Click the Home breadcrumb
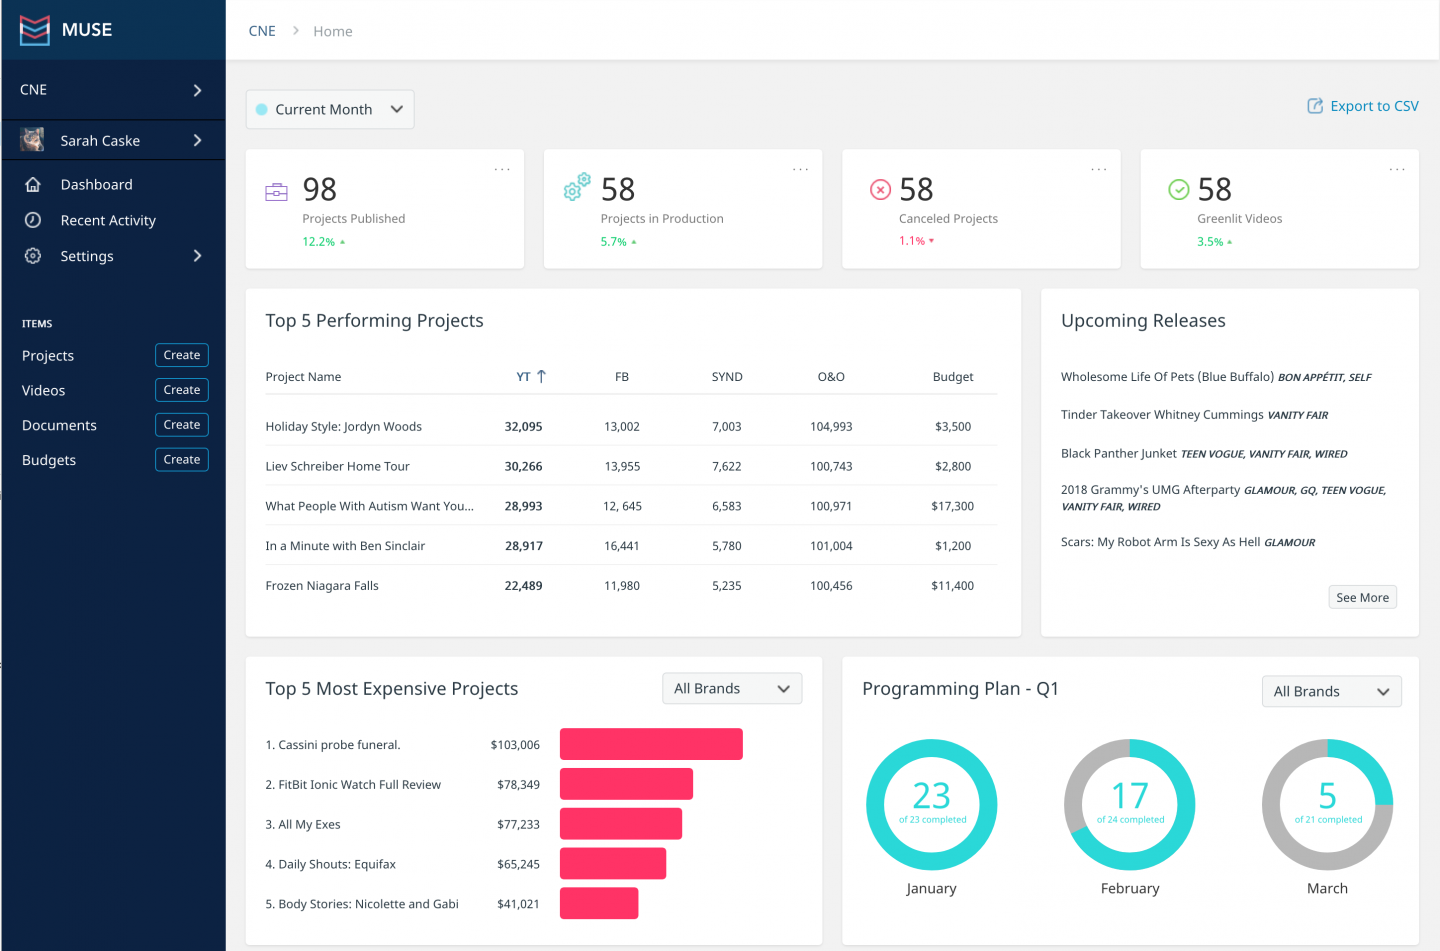This screenshot has width=1440, height=951. (333, 31)
